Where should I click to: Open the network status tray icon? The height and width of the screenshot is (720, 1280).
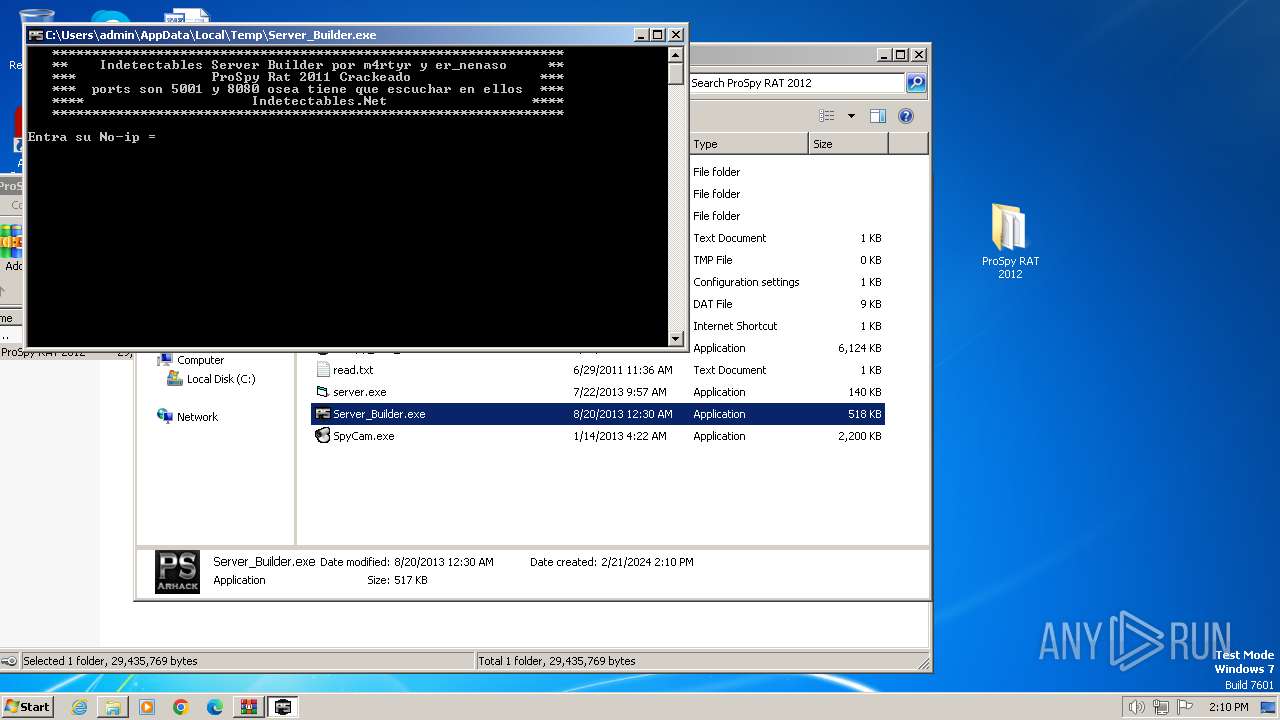point(1161,707)
